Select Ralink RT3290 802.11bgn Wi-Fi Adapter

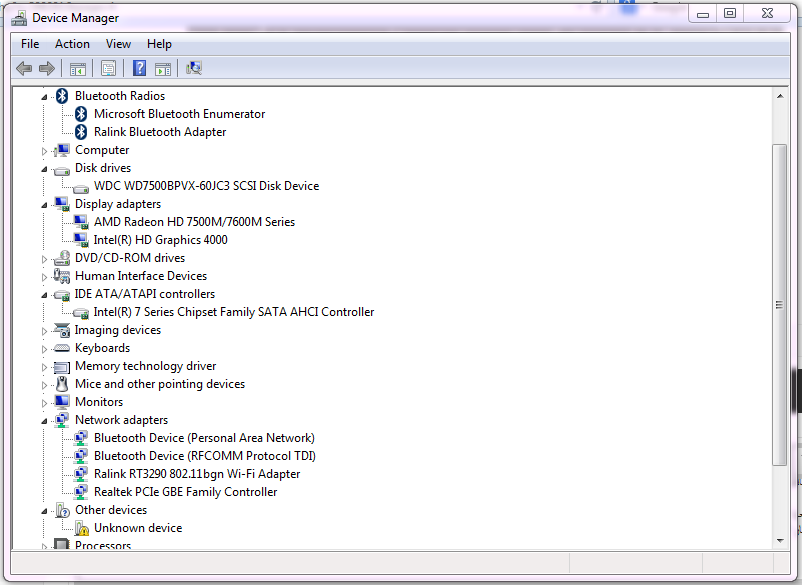pos(197,474)
